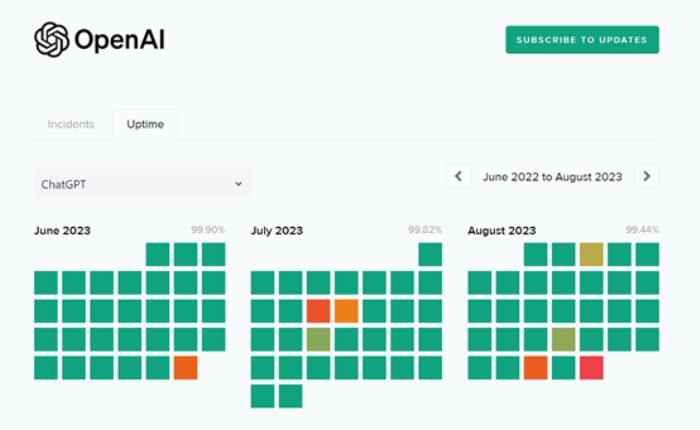Select the red day in August 2023
This screenshot has height=430, width=700.
592,368
